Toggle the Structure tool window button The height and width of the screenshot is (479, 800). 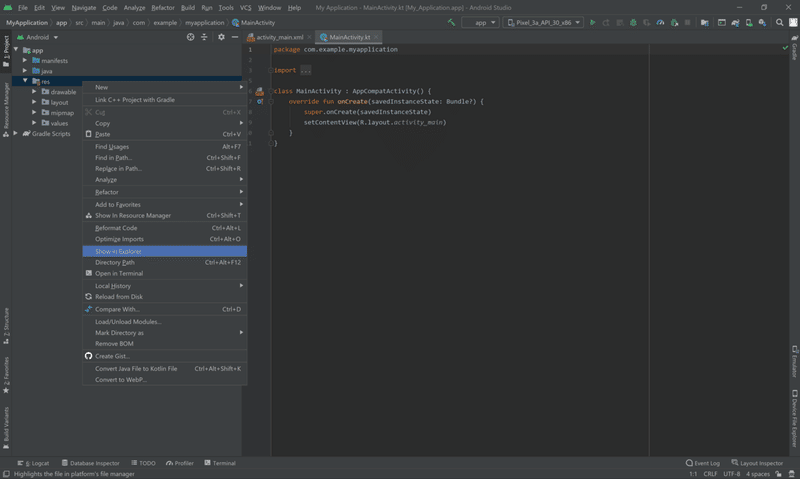[6, 325]
